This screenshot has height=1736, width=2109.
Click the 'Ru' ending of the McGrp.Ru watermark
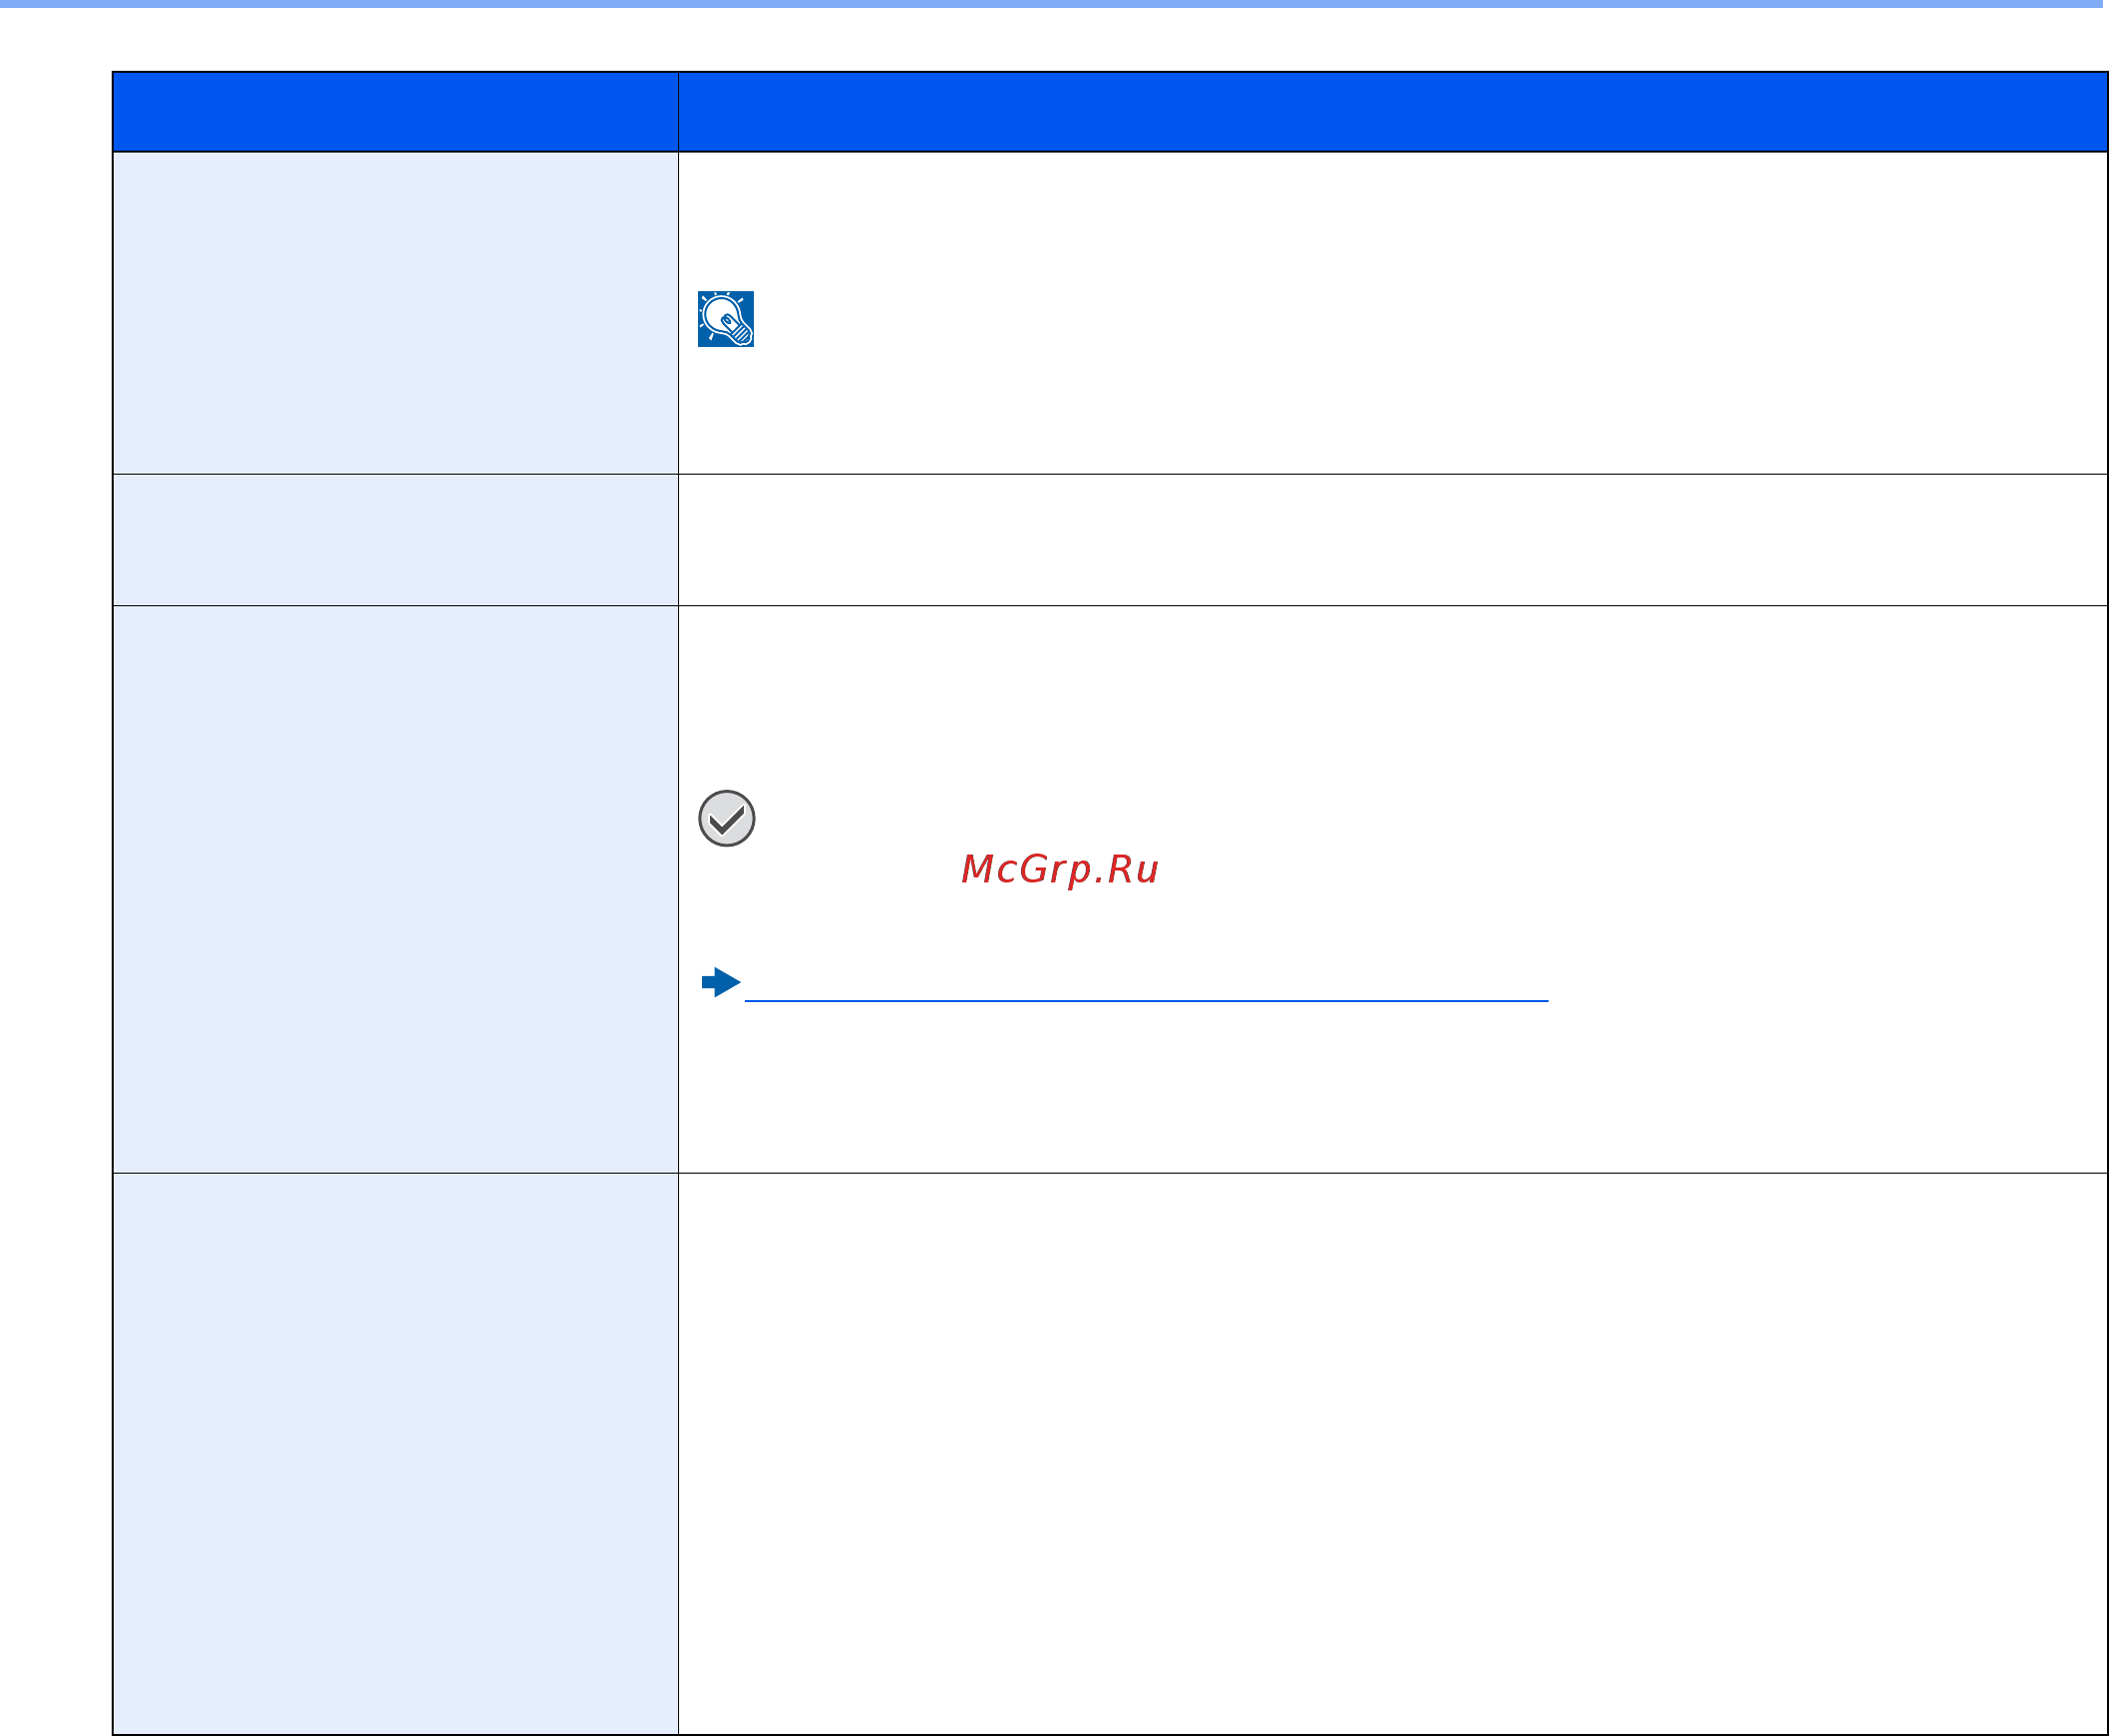tap(1134, 869)
